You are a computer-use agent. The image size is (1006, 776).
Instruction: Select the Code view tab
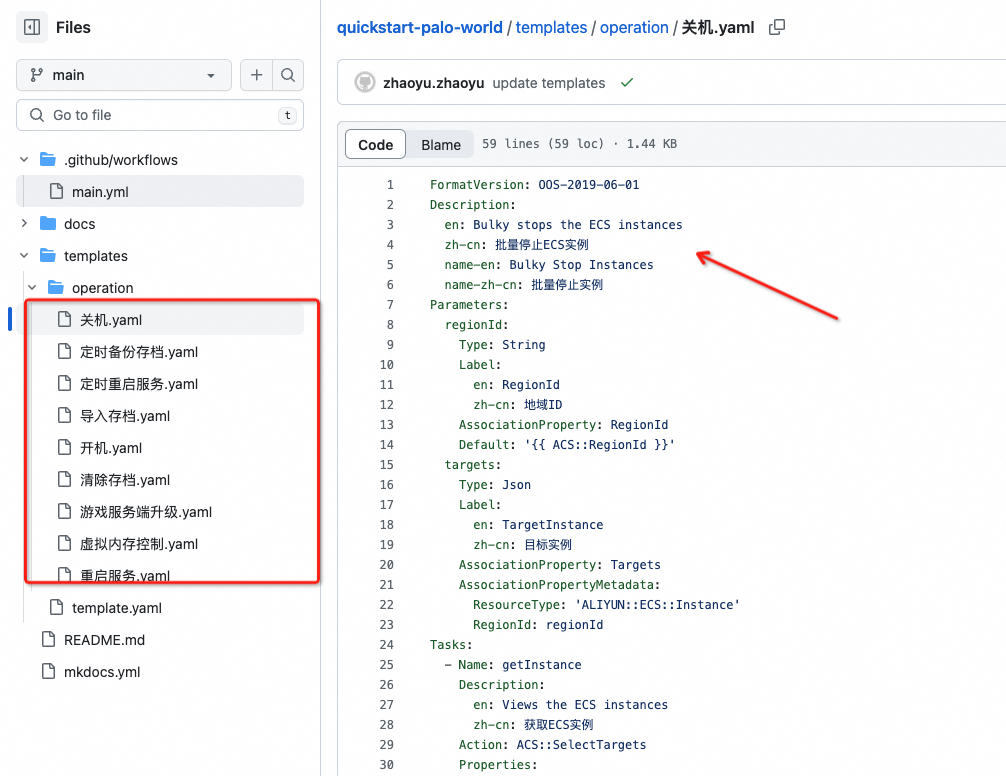click(375, 144)
